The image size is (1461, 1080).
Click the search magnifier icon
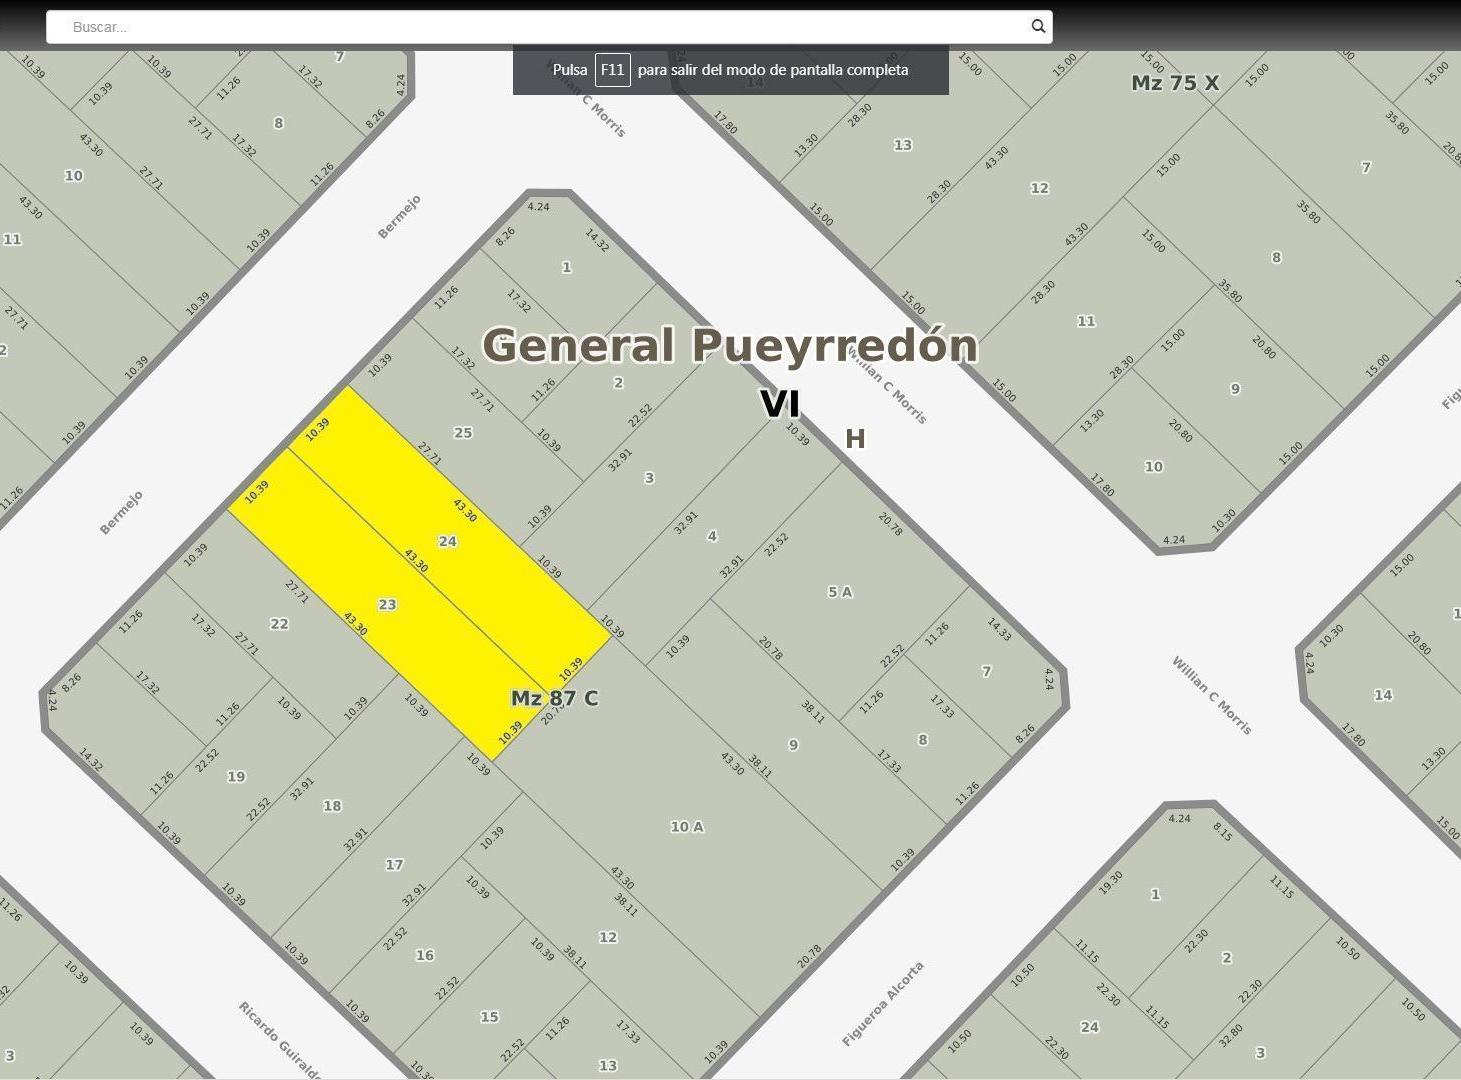pos(1038,27)
